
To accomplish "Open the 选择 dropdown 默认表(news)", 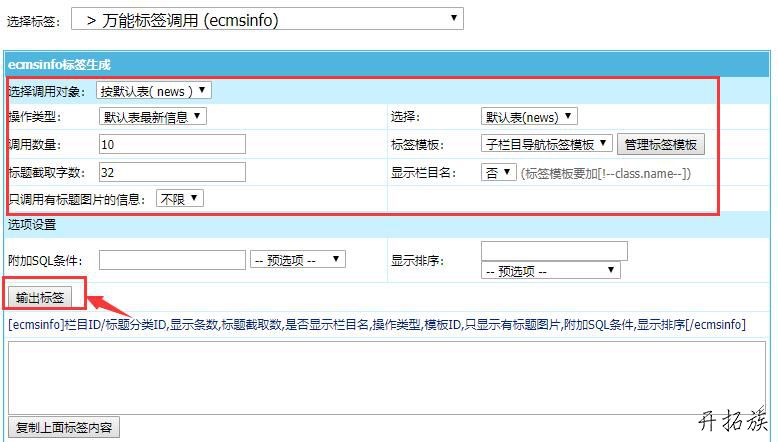I will tap(529, 117).
